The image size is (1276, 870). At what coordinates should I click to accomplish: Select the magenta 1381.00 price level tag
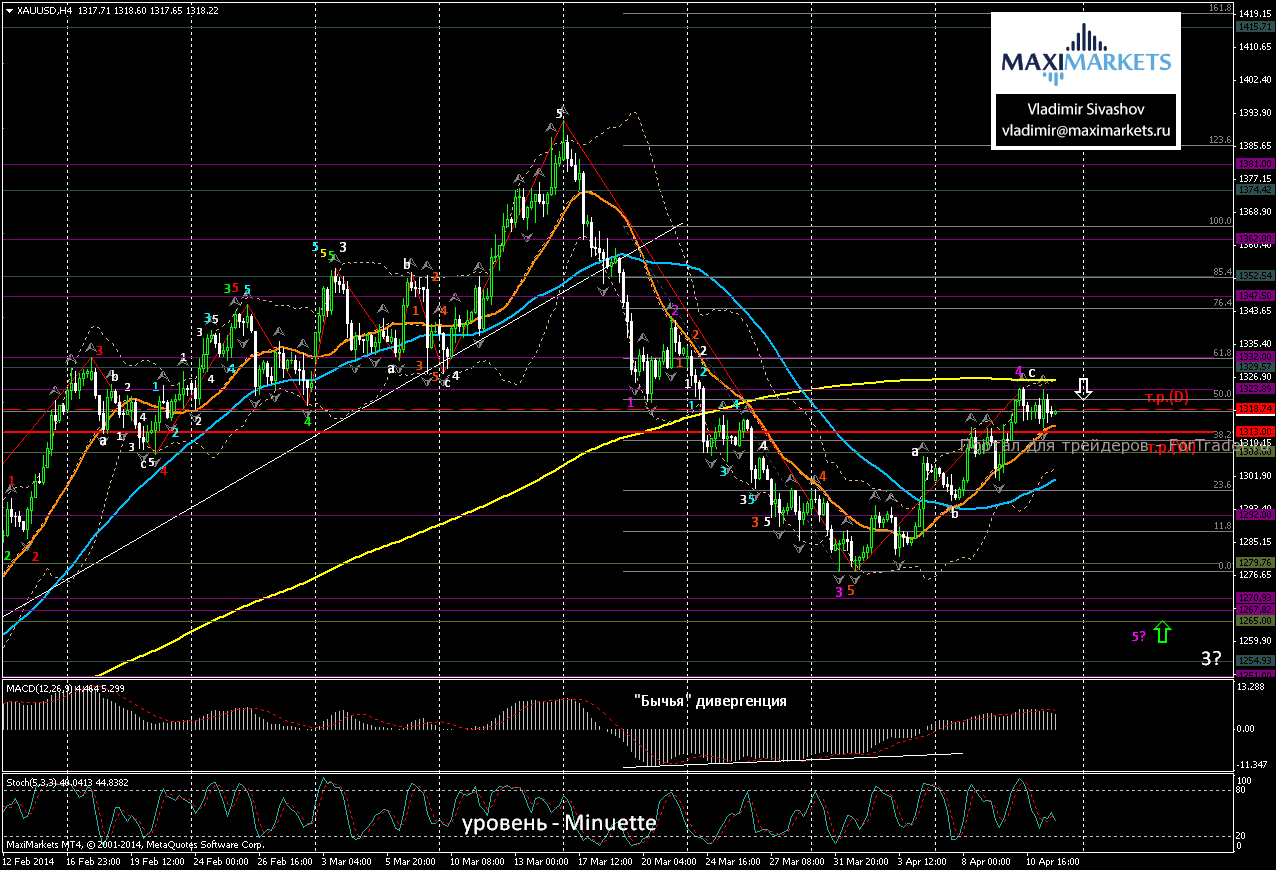pos(1254,164)
